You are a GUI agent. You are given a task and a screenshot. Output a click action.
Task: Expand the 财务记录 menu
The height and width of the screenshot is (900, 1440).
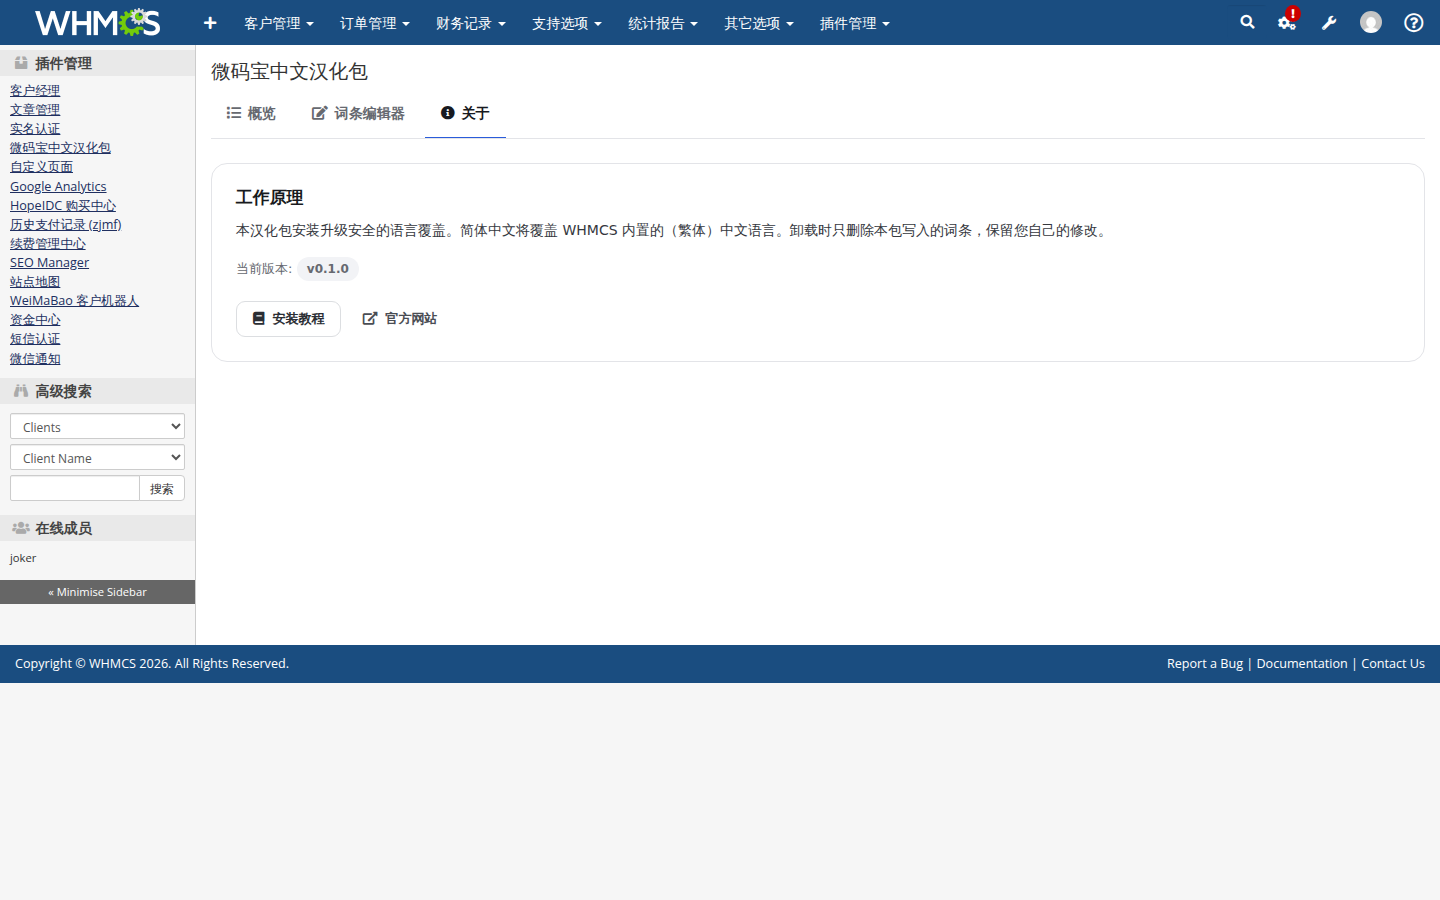(x=471, y=23)
